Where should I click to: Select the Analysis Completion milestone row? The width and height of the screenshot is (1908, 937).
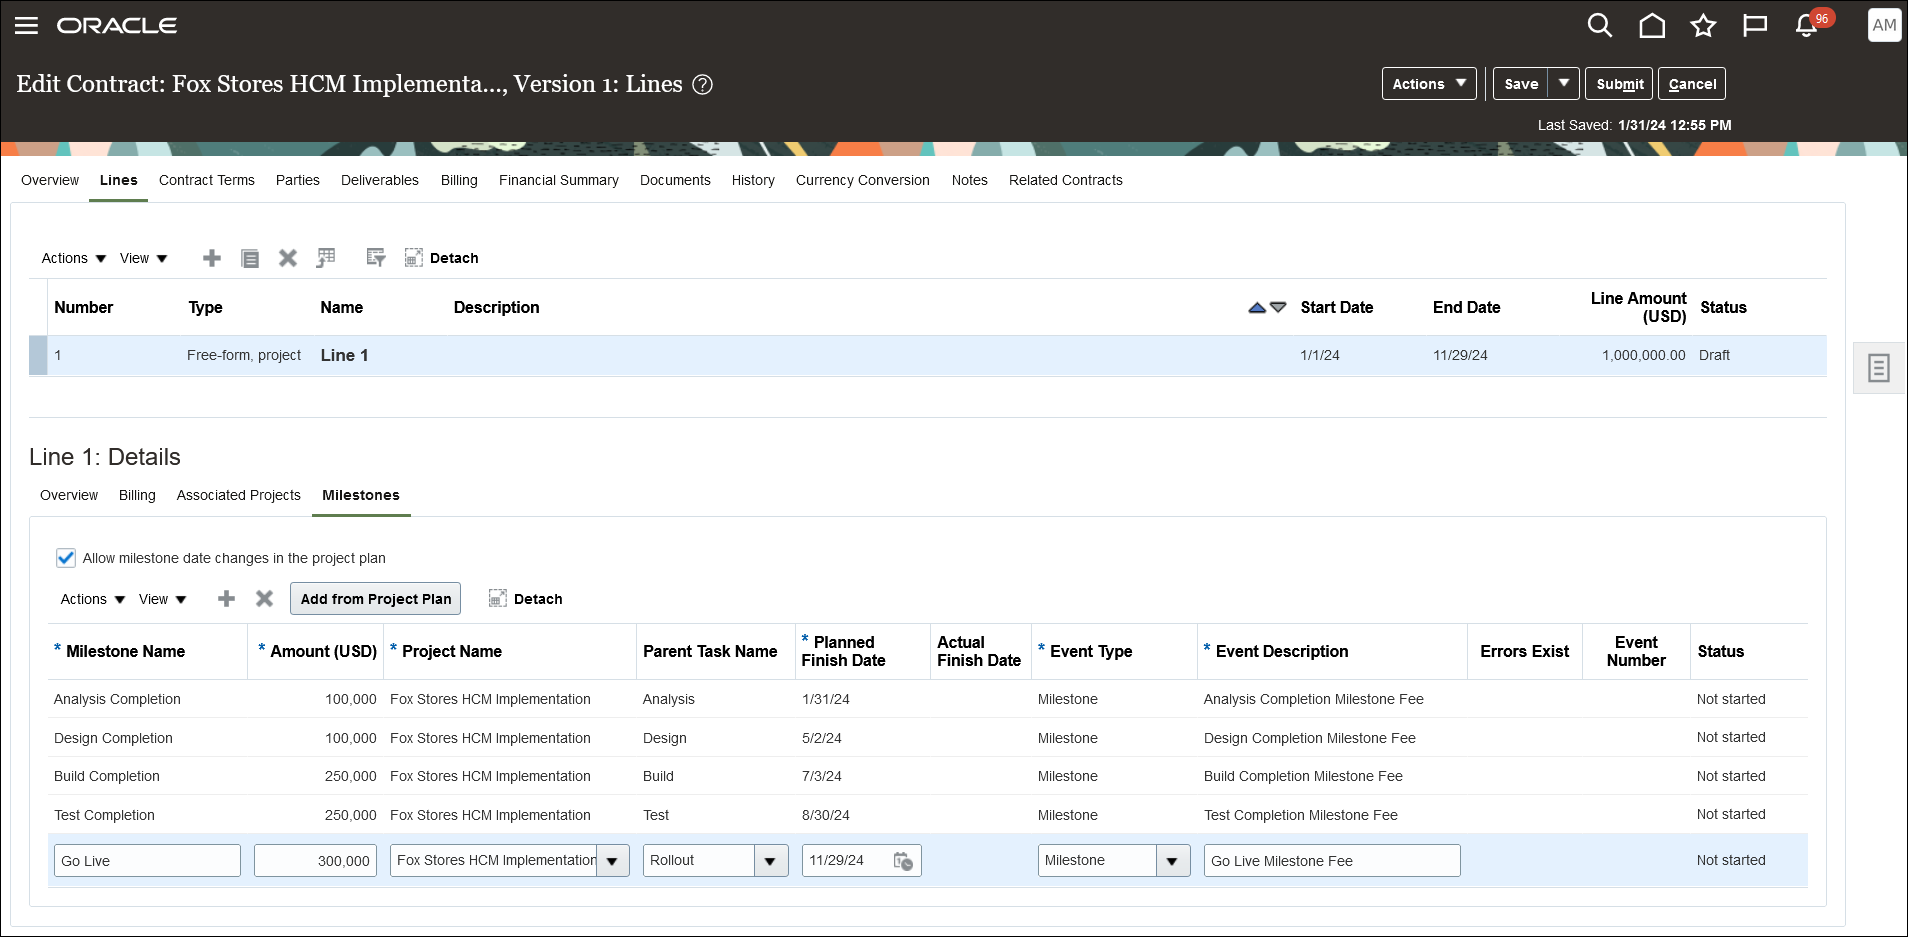(928, 699)
